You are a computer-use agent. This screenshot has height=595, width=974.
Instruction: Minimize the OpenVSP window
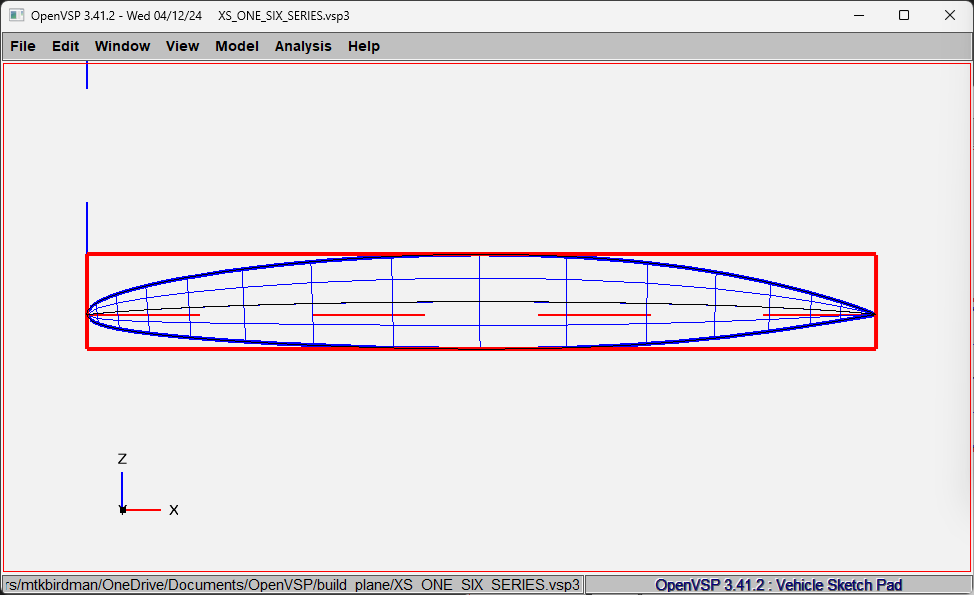pyautogui.click(x=859, y=16)
